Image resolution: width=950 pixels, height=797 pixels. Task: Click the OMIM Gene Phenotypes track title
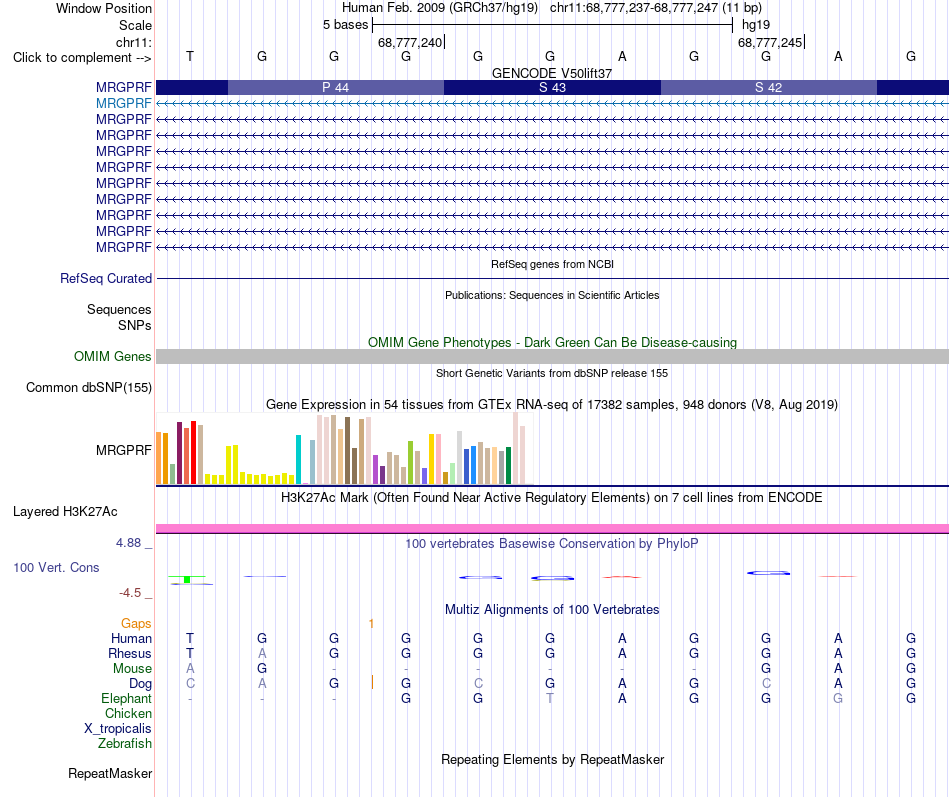(552, 342)
